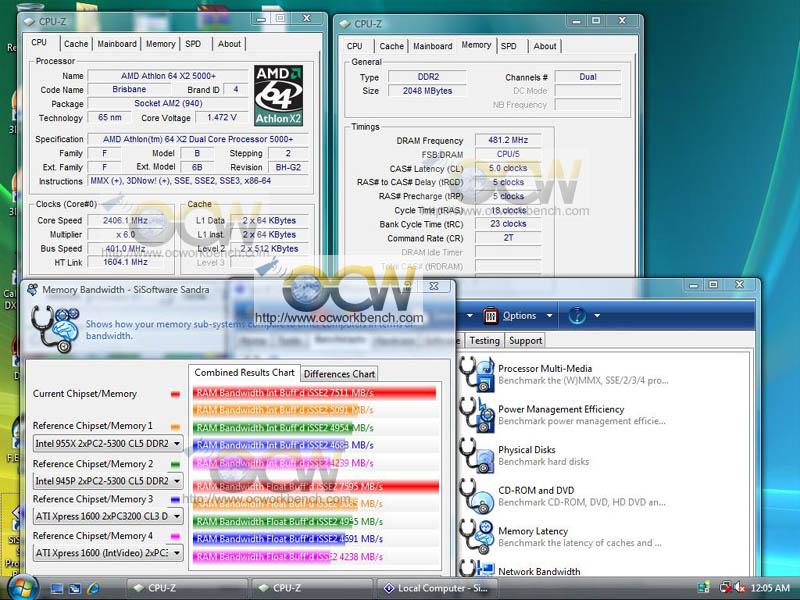Click the DRAM Frequency value field
Viewport: 800px width, 600px height.
(x=508, y=140)
